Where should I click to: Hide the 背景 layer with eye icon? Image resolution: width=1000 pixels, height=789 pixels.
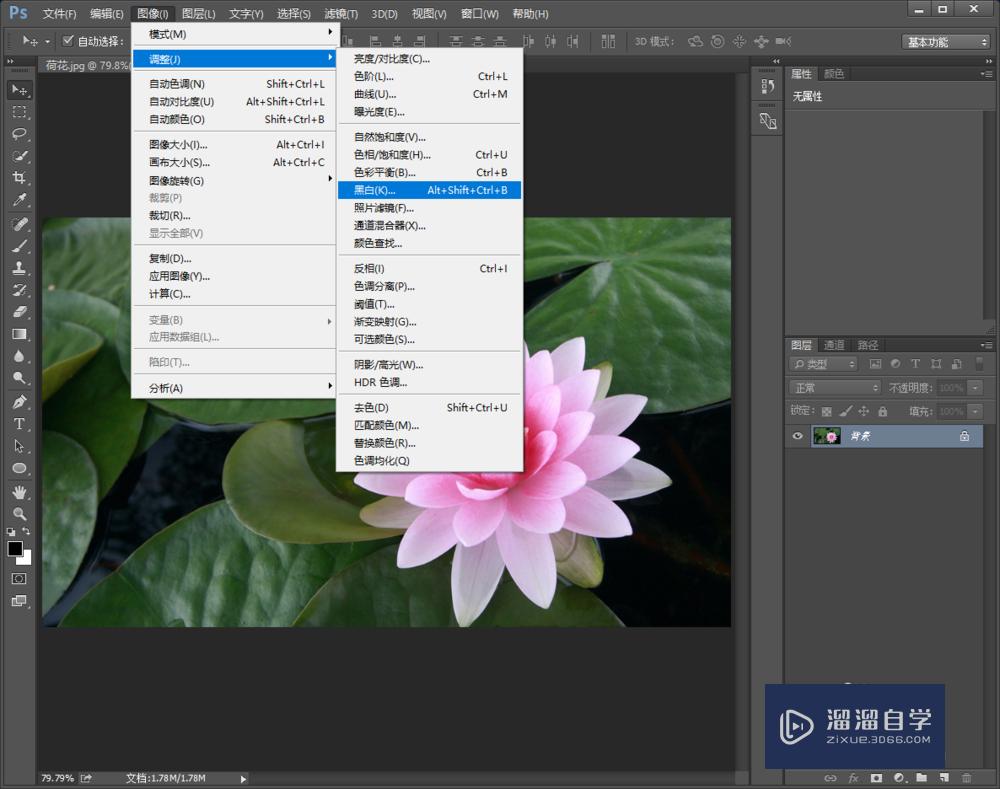point(798,436)
